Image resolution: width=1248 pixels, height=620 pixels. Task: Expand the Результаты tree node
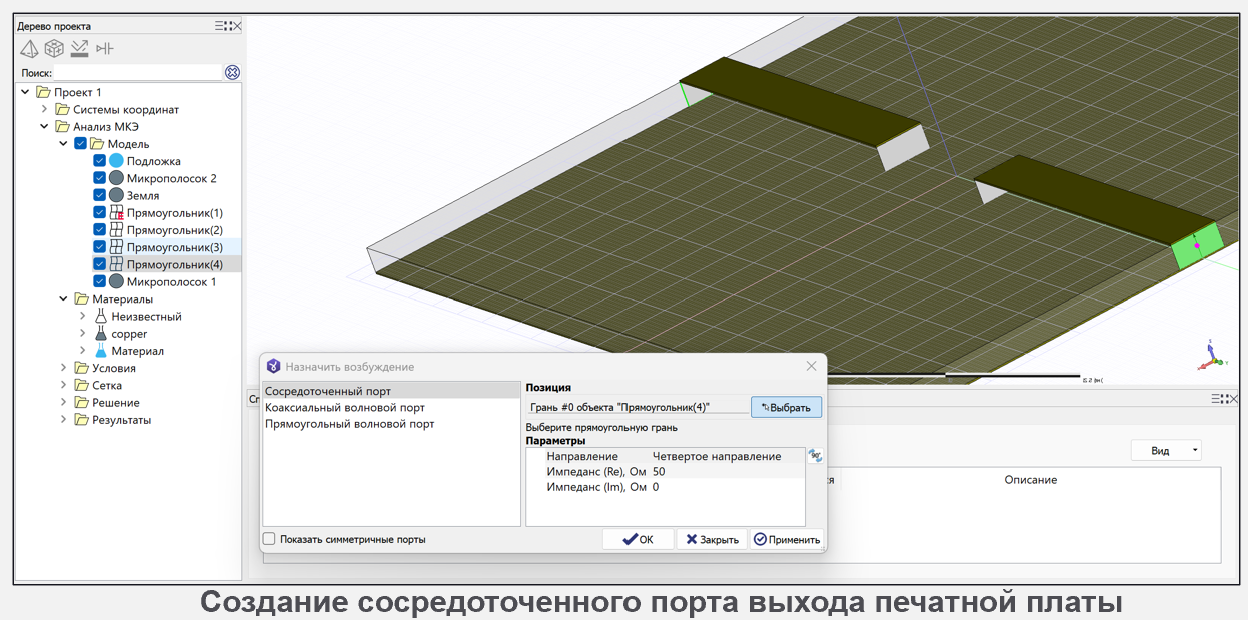click(x=63, y=420)
